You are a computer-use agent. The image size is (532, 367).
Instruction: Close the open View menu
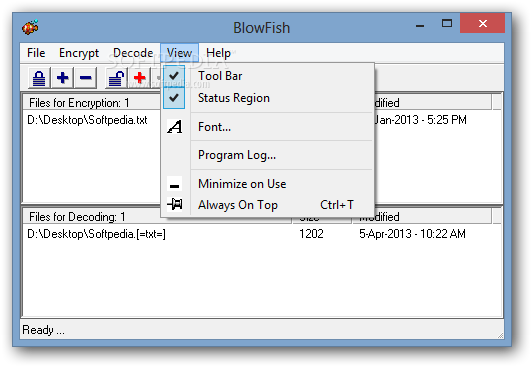(179, 53)
